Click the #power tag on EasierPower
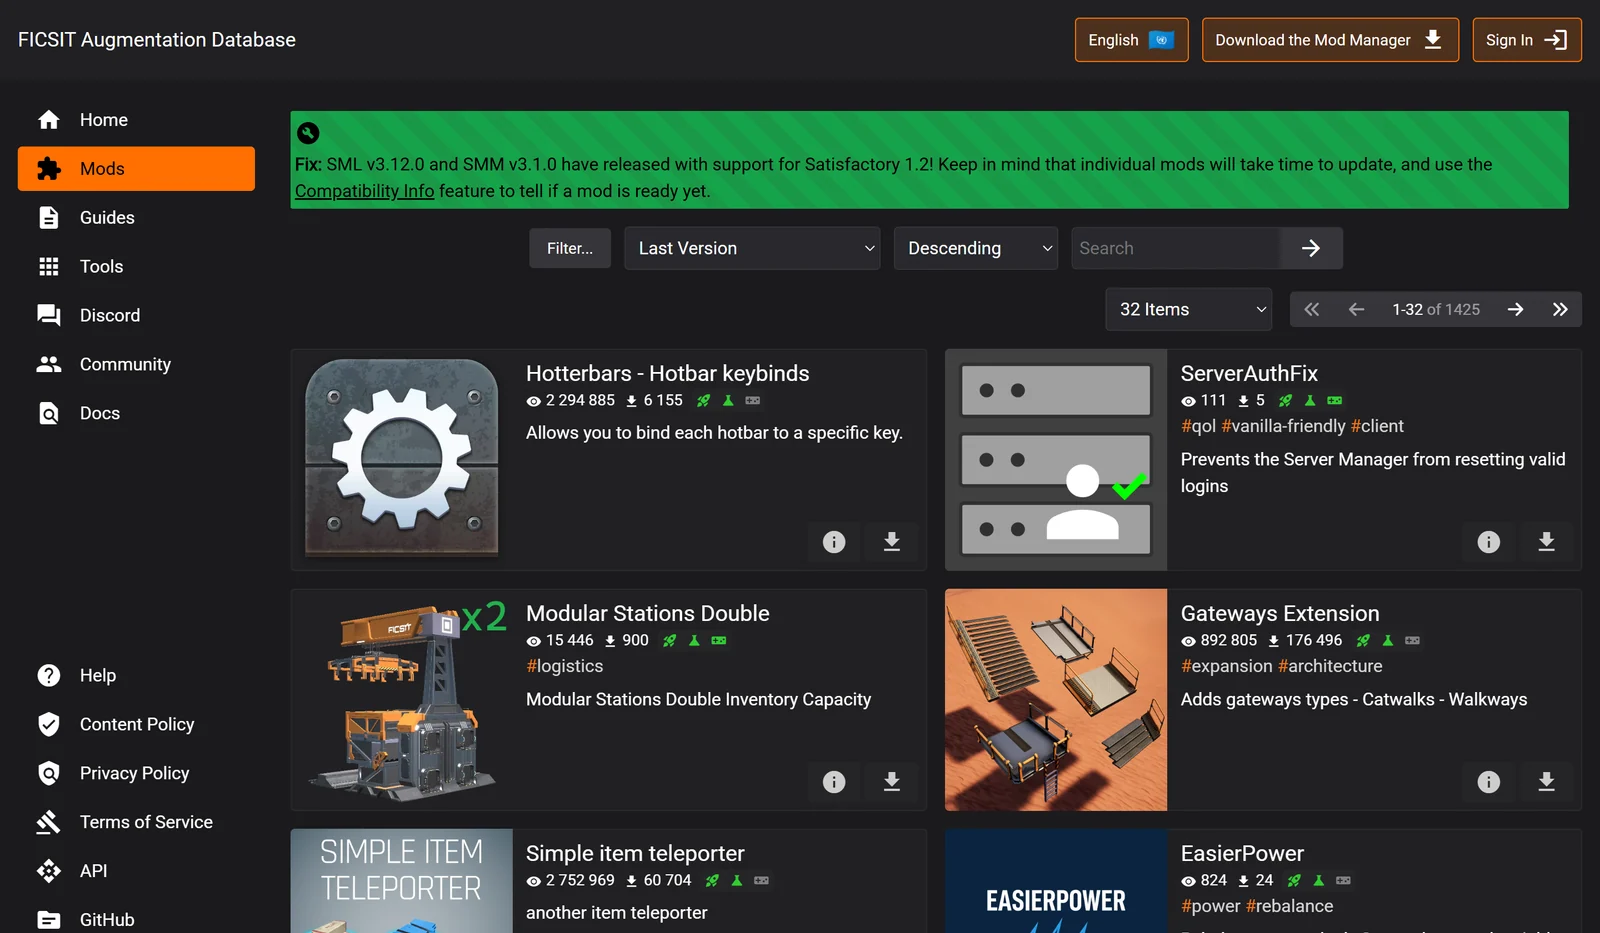1600x933 pixels. pos(1211,906)
